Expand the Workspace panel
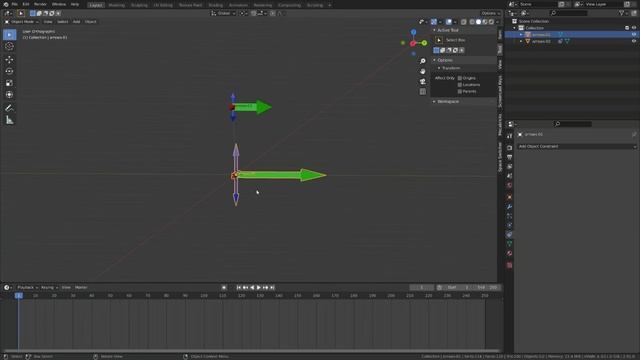 point(434,101)
